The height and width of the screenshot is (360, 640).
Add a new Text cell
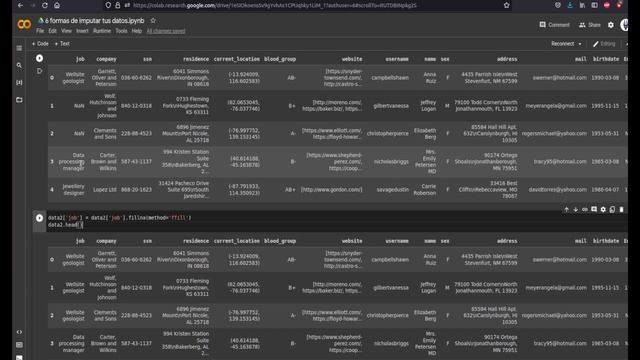point(62,44)
